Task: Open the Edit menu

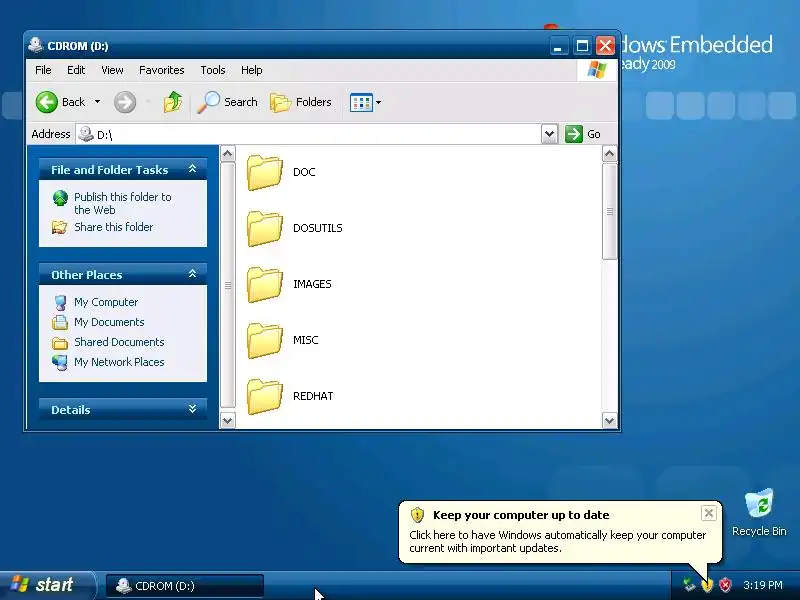Action: pos(76,70)
